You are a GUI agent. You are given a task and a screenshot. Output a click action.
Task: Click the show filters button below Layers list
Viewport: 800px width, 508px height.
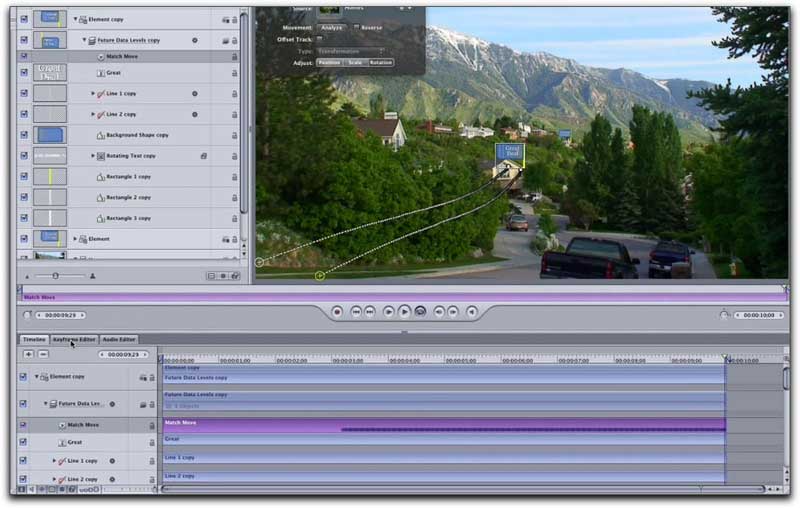coord(235,276)
